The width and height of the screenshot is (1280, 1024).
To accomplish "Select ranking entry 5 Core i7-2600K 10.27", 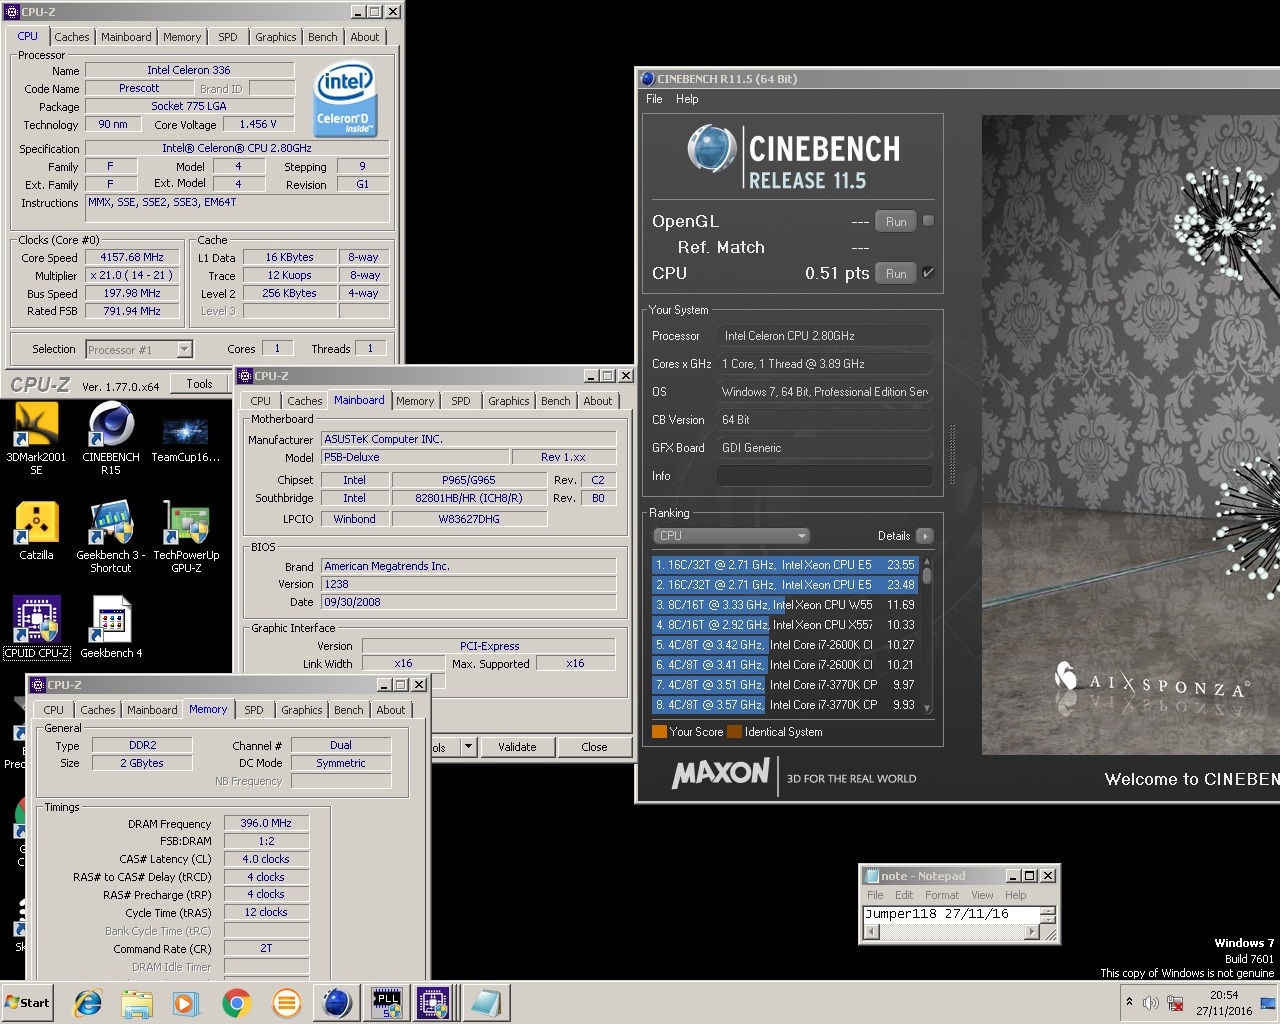I will coord(786,645).
